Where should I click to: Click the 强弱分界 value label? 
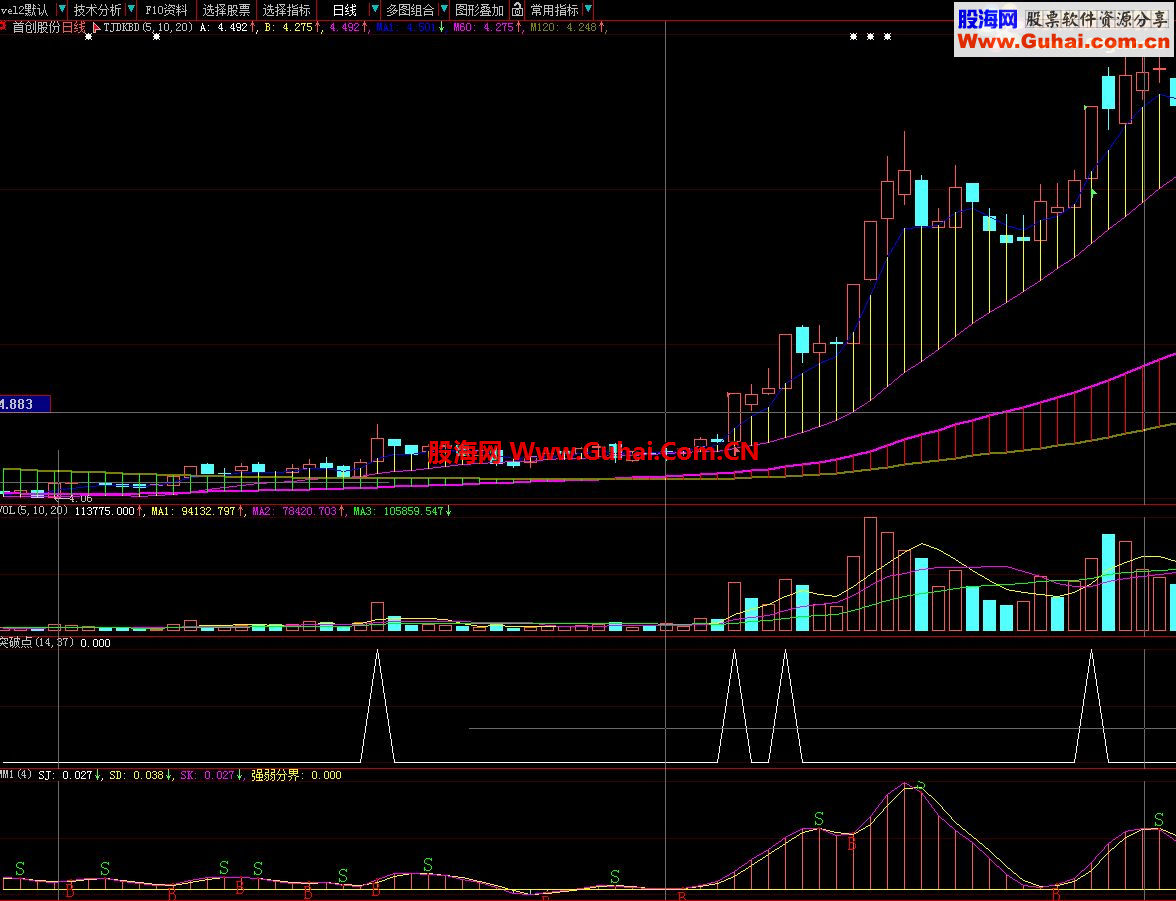click(x=296, y=775)
